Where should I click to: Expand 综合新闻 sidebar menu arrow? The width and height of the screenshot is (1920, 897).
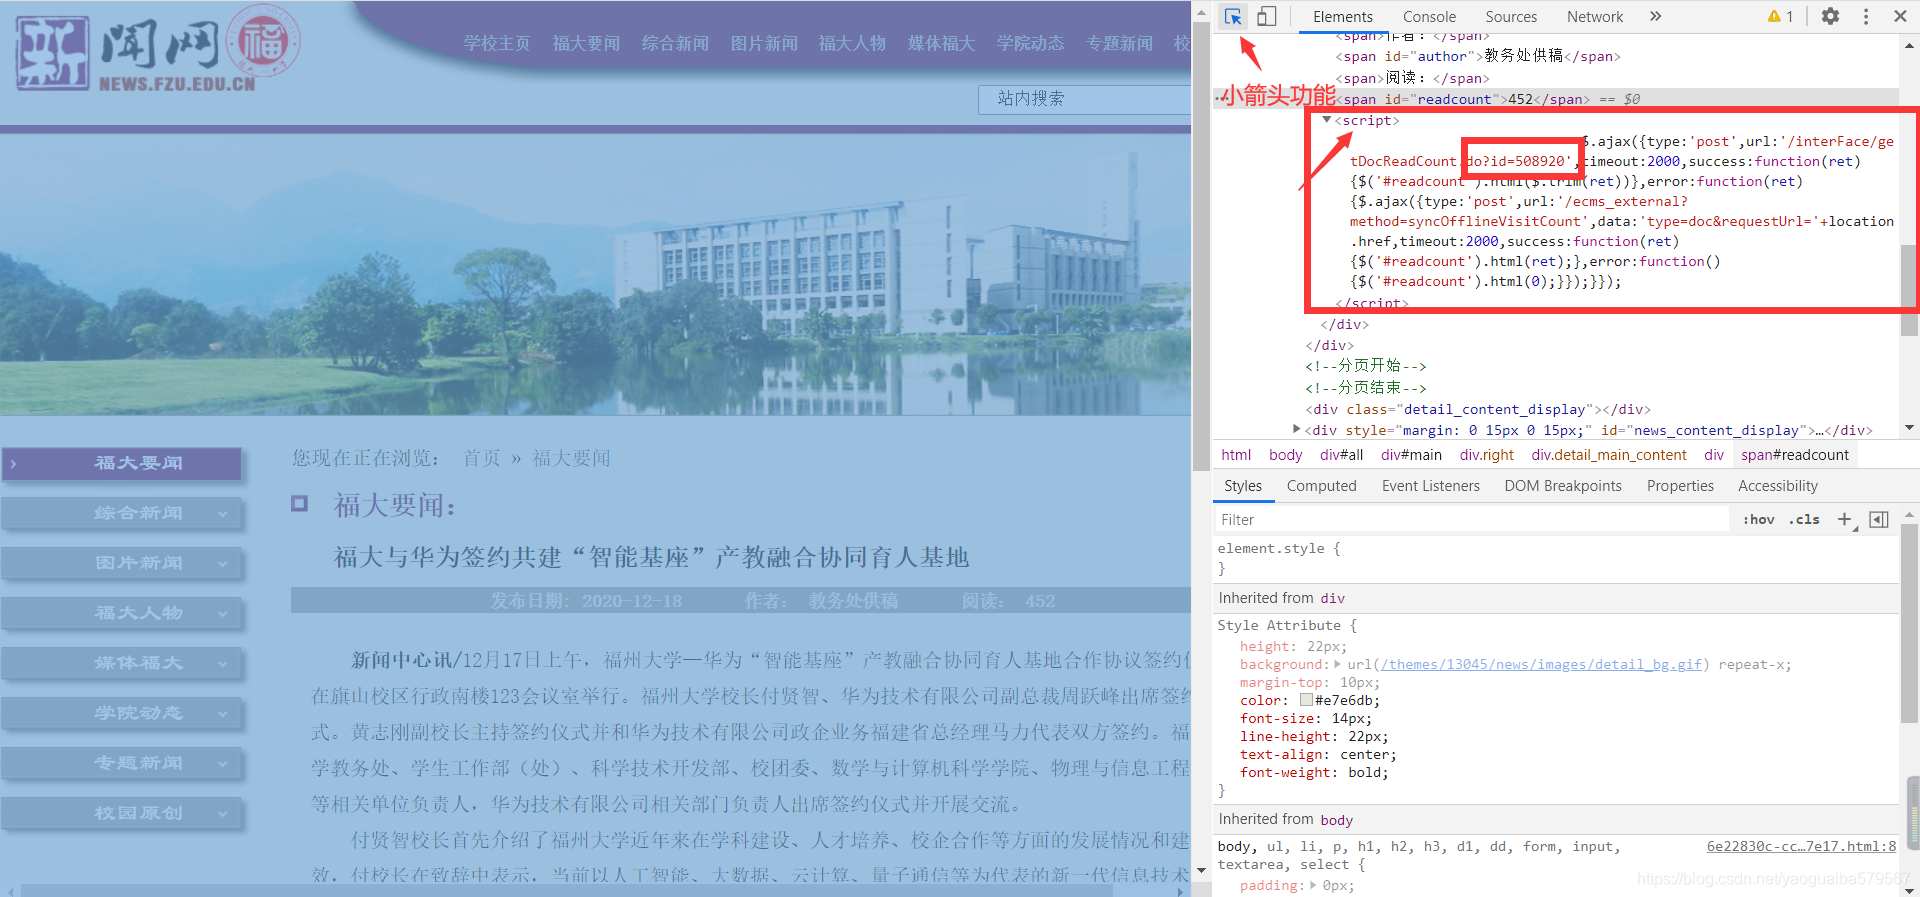point(222,513)
